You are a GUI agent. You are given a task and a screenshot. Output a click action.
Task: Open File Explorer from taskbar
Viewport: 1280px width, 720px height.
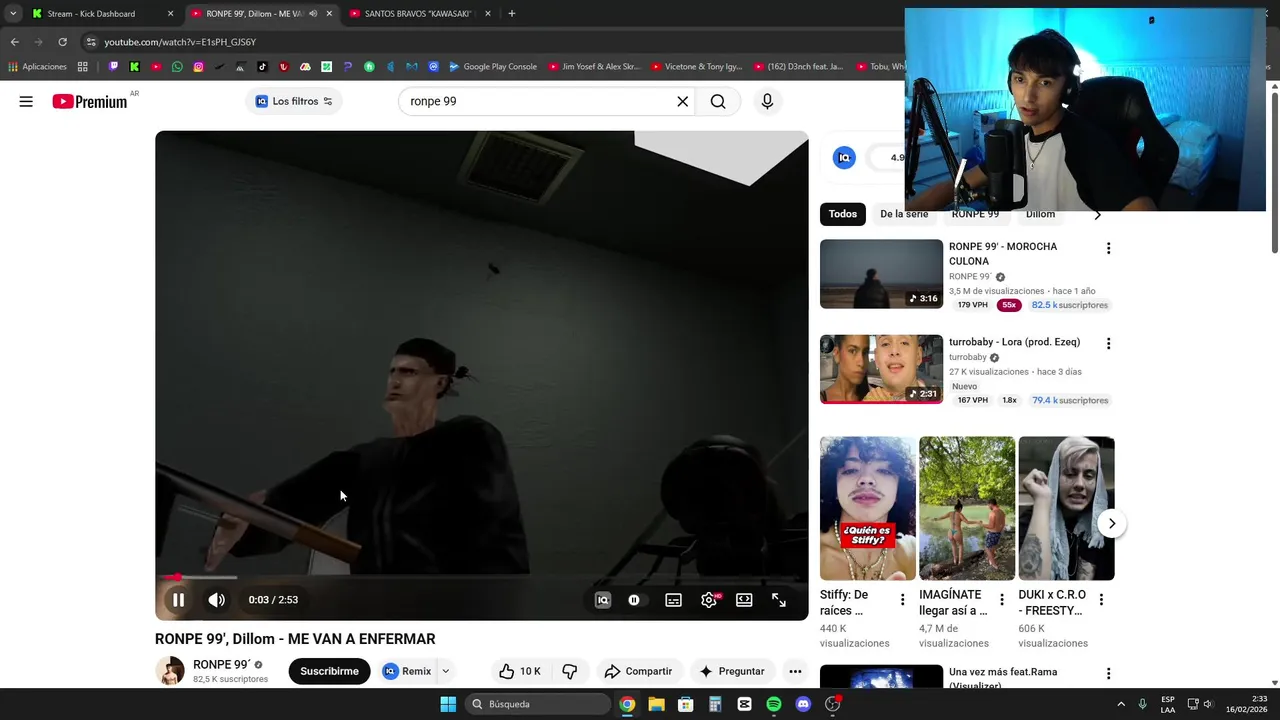pos(656,704)
